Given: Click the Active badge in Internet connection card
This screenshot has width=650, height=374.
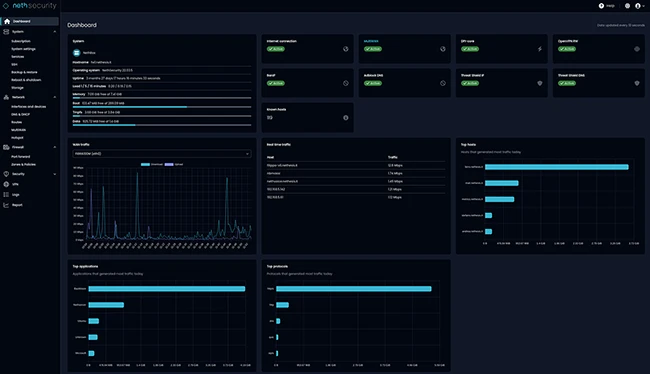Looking at the screenshot, I should 276,49.
